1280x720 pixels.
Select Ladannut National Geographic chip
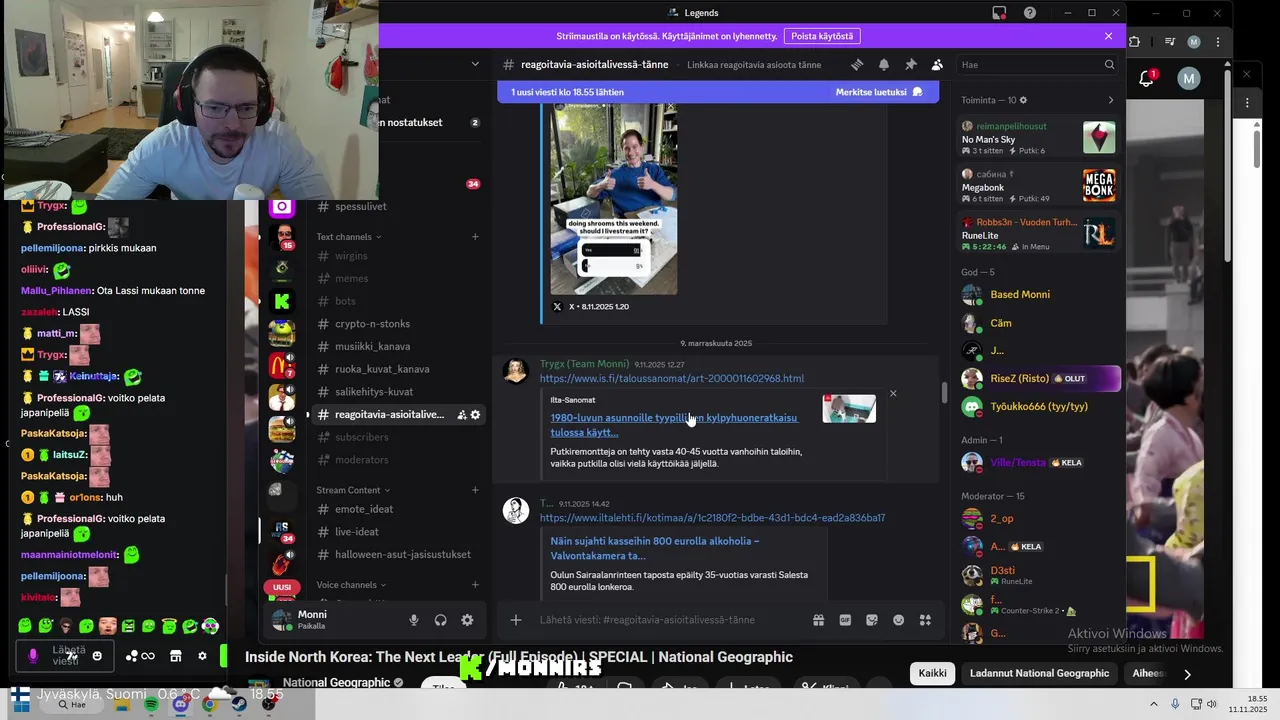[x=1039, y=673]
